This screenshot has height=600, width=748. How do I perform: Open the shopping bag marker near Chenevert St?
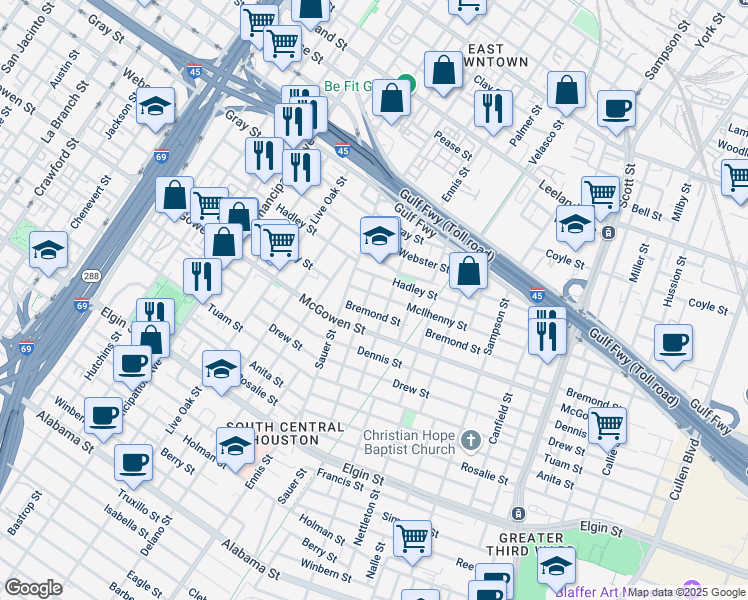pyautogui.click(x=175, y=198)
